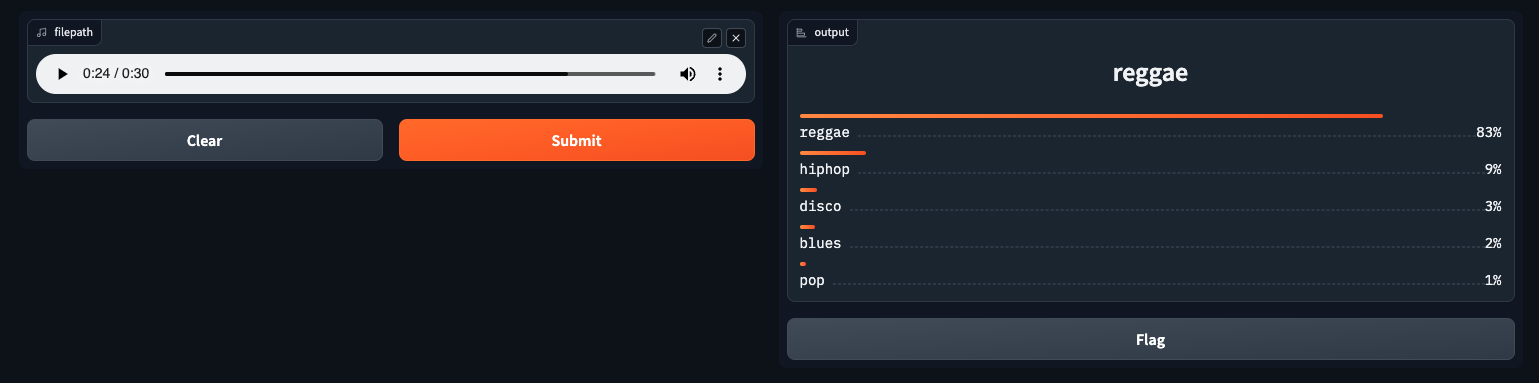Remove the audio file with X icon
1539x383 pixels.
tap(736, 38)
